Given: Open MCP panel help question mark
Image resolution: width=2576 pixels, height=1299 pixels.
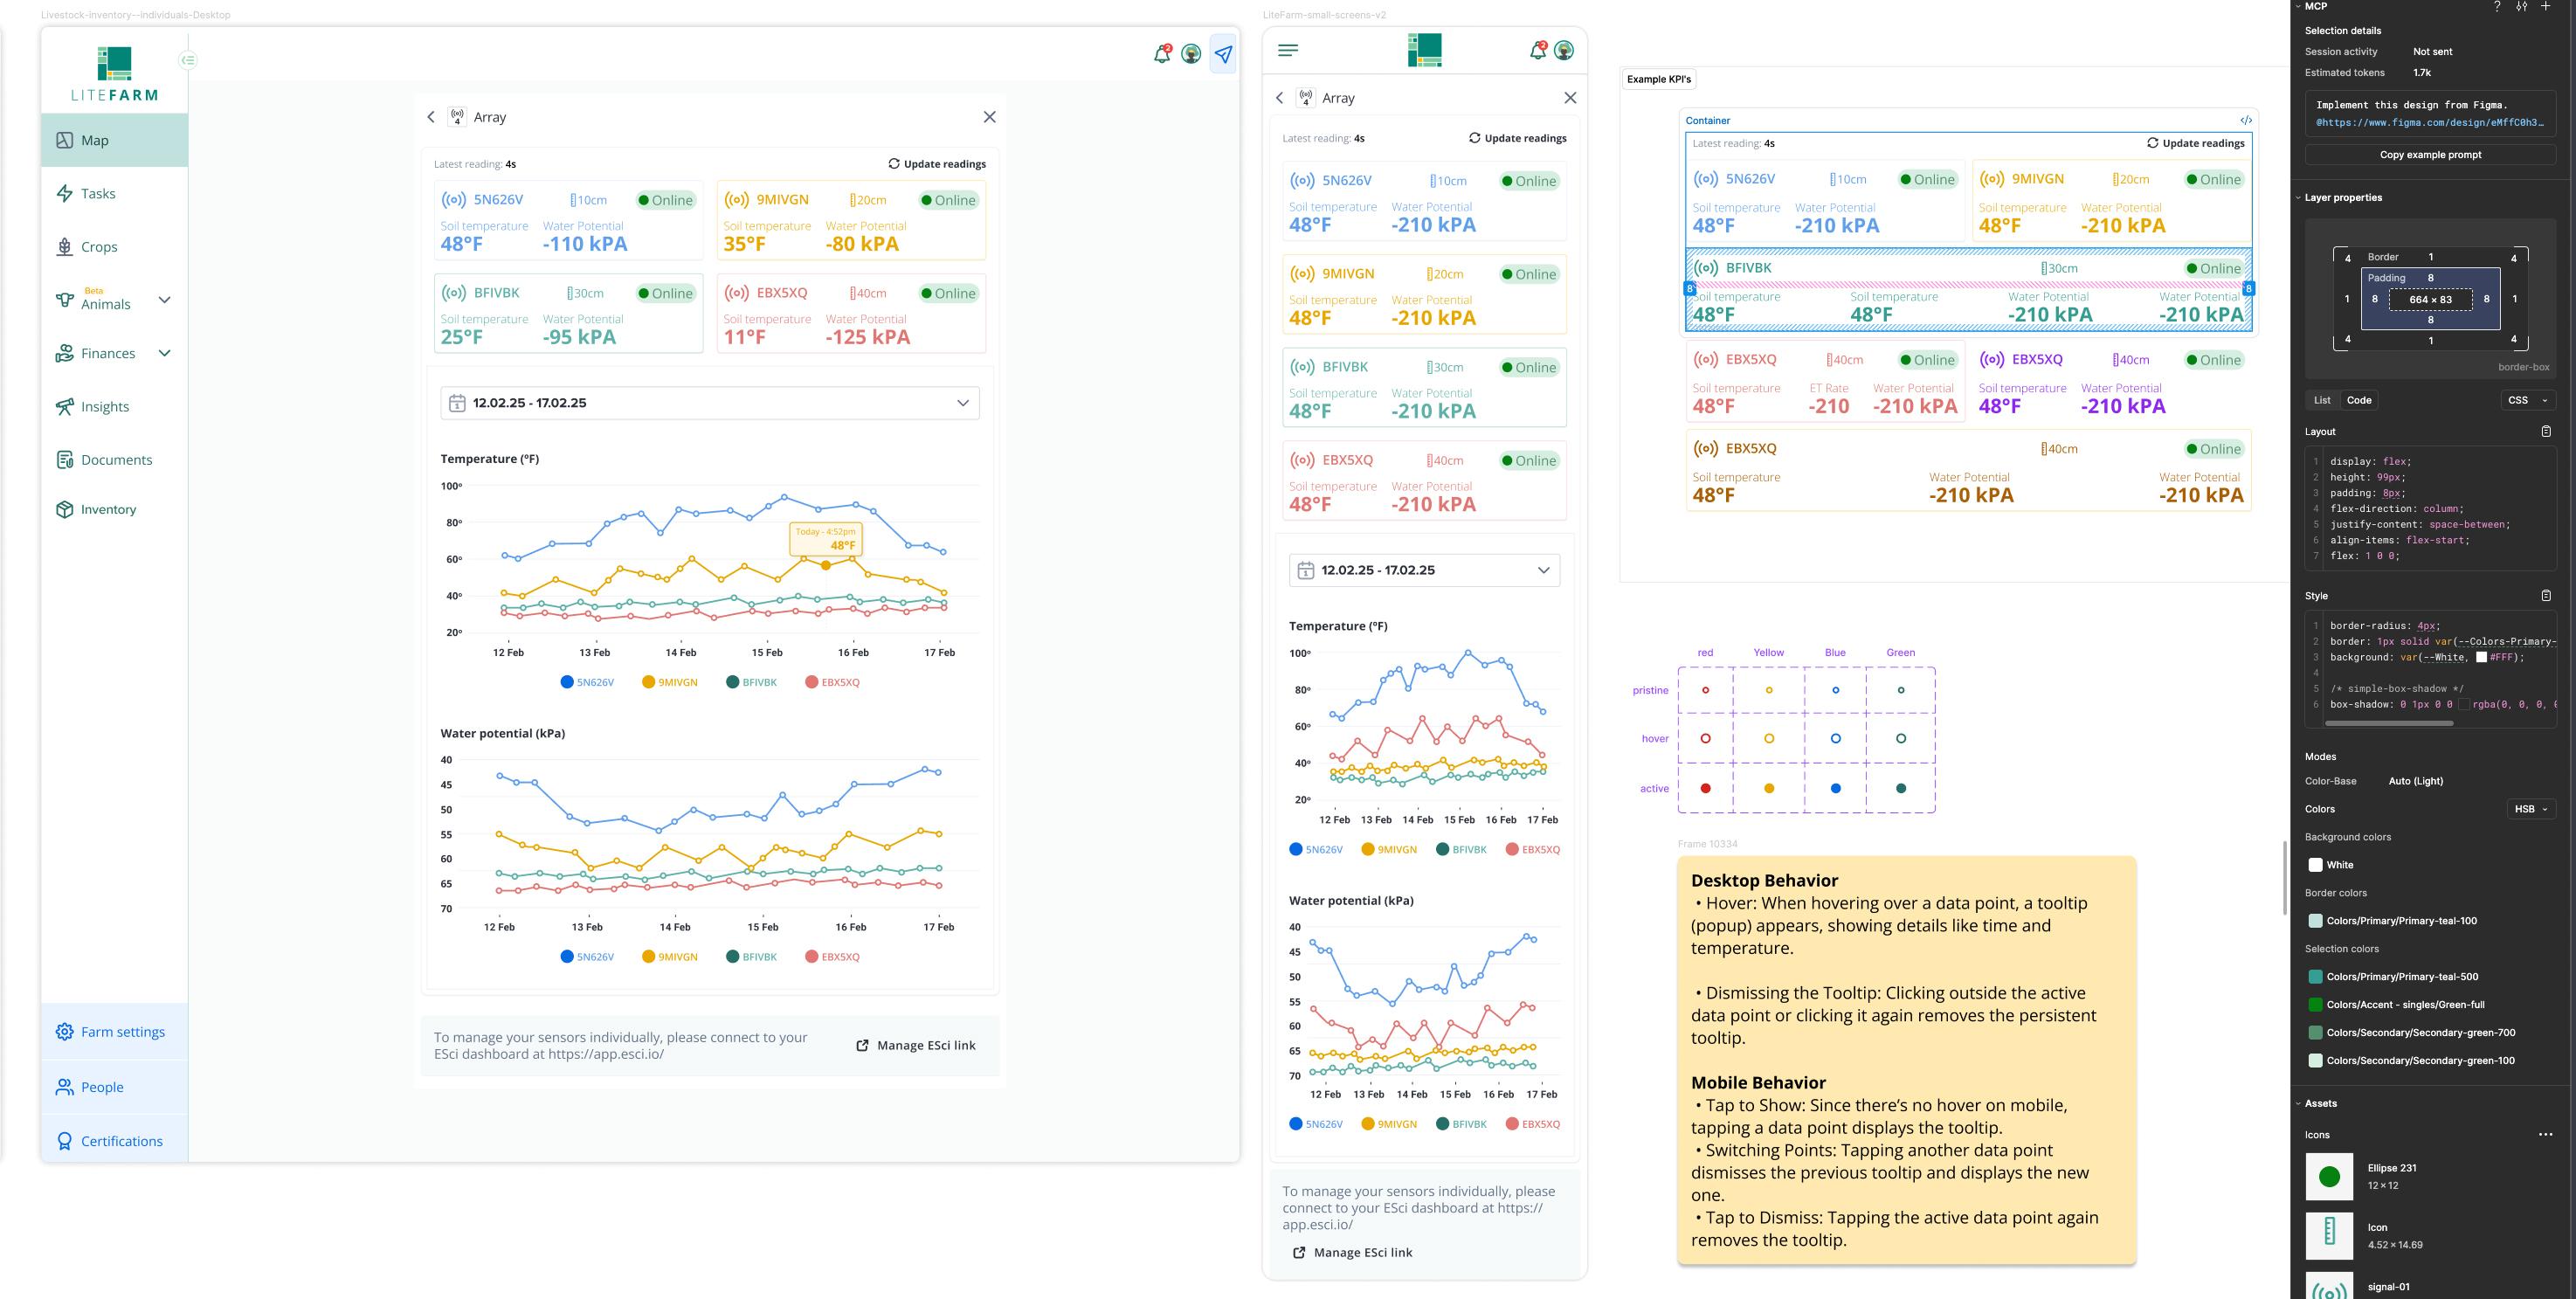Looking at the screenshot, I should (x=2497, y=6).
